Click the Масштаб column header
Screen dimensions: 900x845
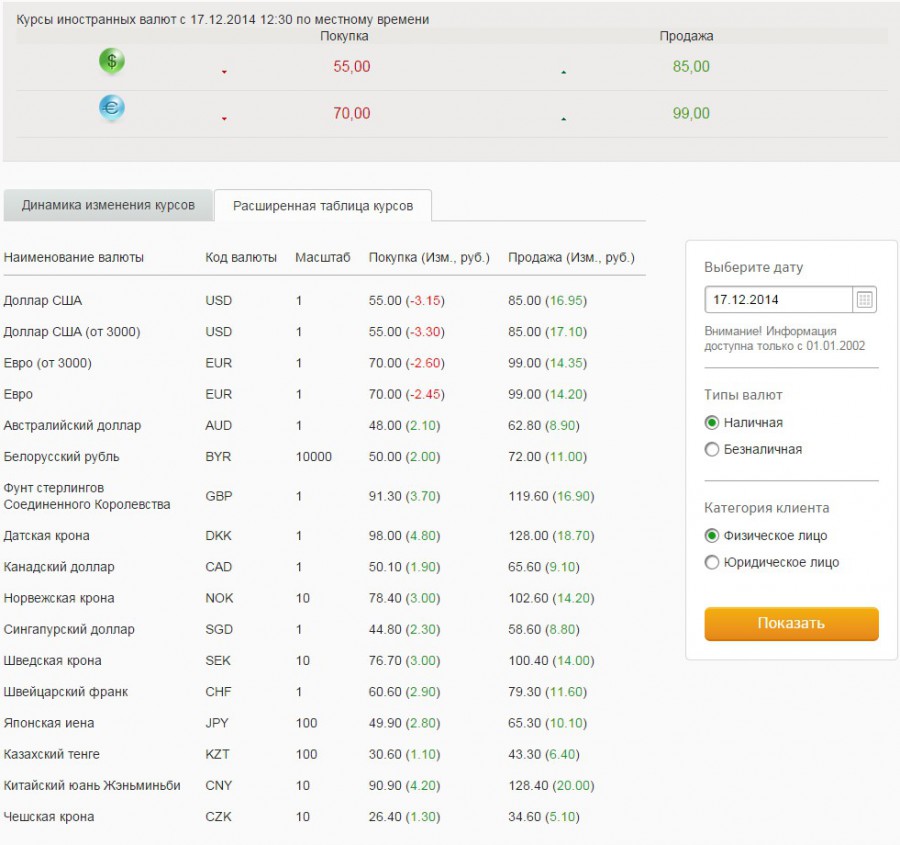pos(323,257)
